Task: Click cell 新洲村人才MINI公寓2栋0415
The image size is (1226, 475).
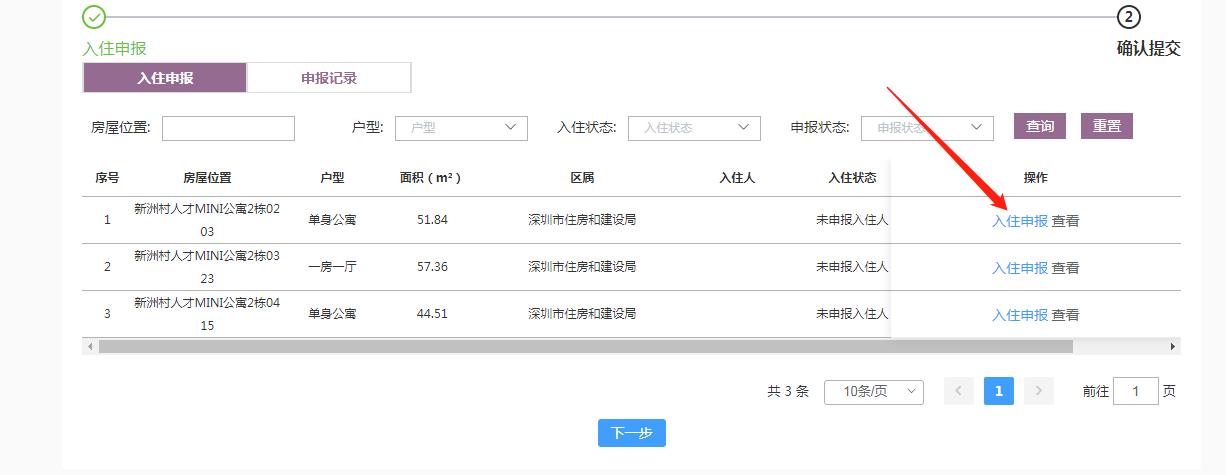Action: pyautogui.click(x=207, y=314)
